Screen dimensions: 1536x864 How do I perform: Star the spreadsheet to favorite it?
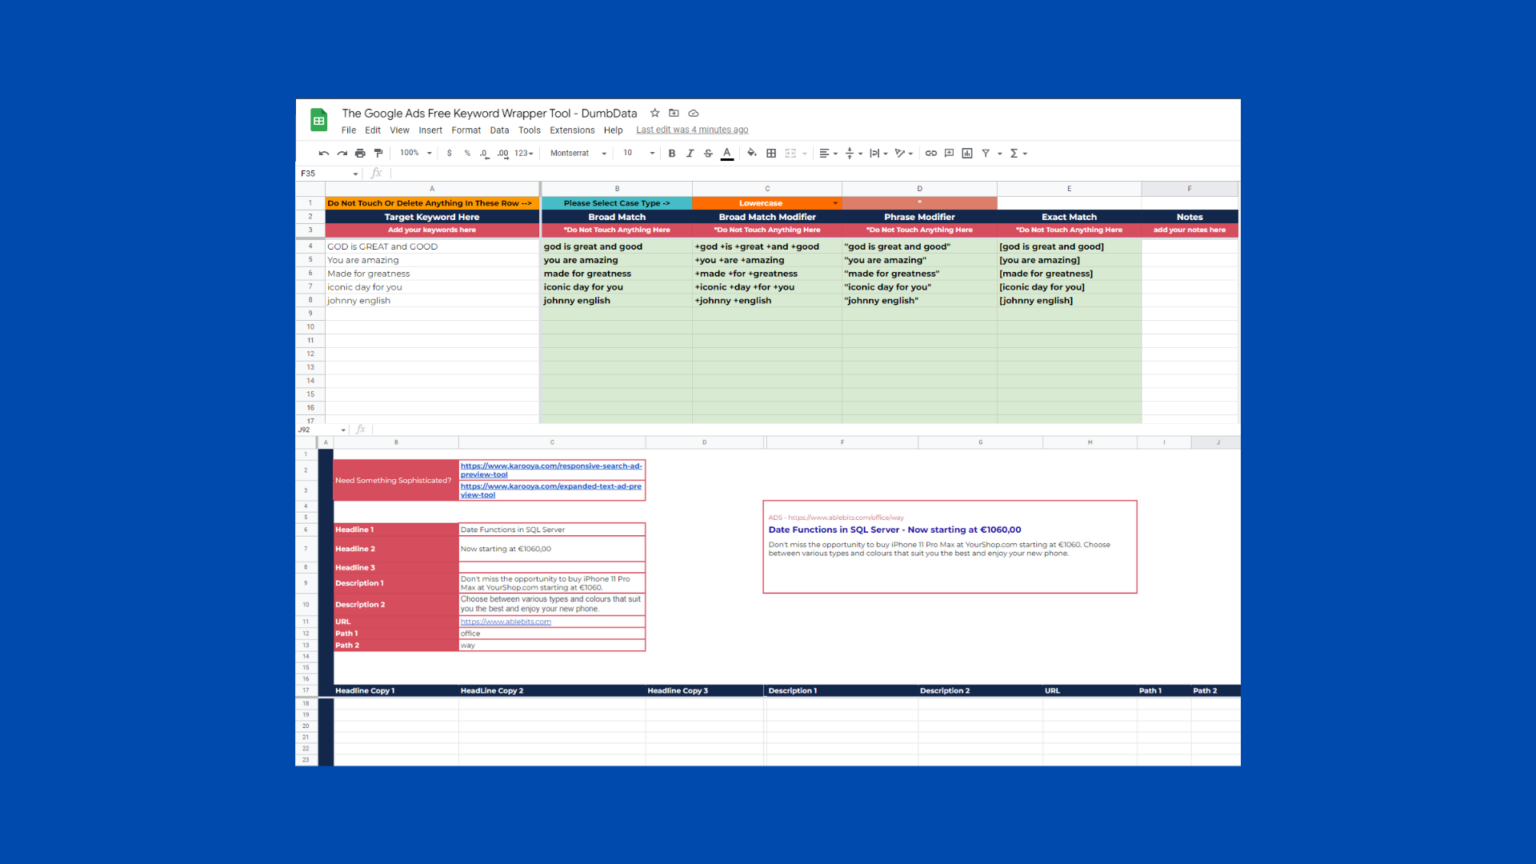coord(655,113)
